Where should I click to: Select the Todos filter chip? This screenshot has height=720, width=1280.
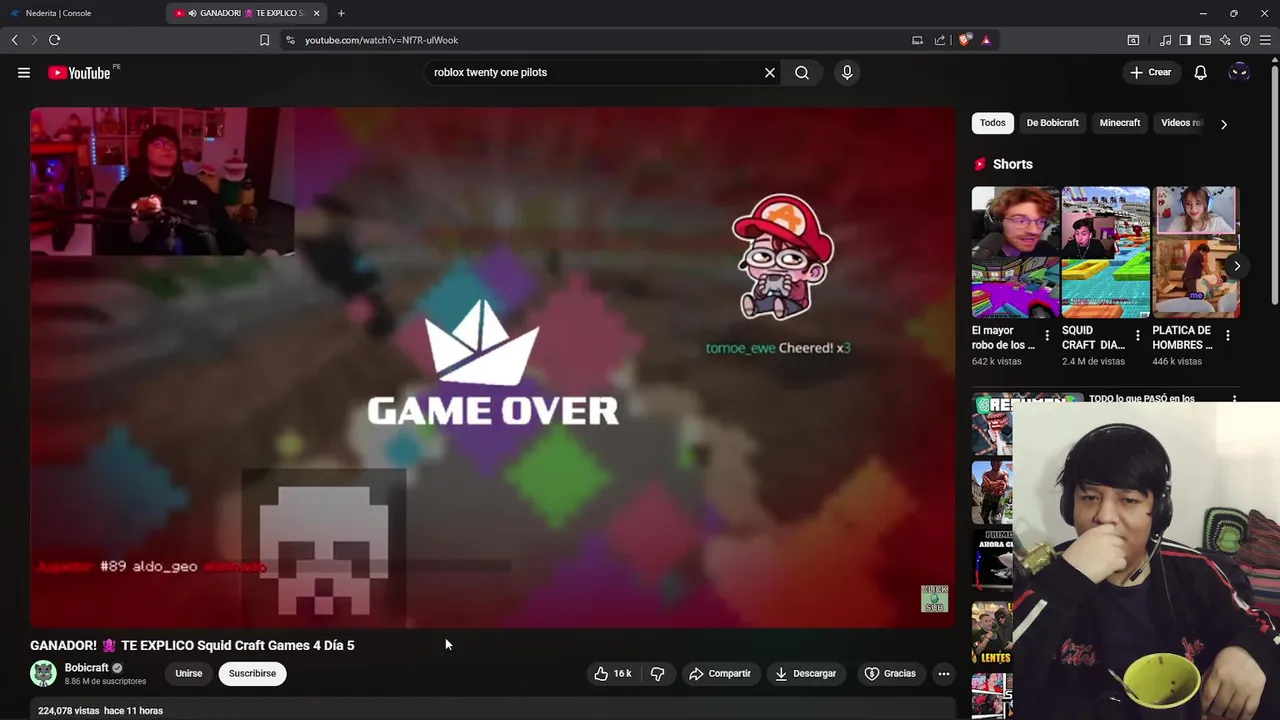[x=993, y=123]
